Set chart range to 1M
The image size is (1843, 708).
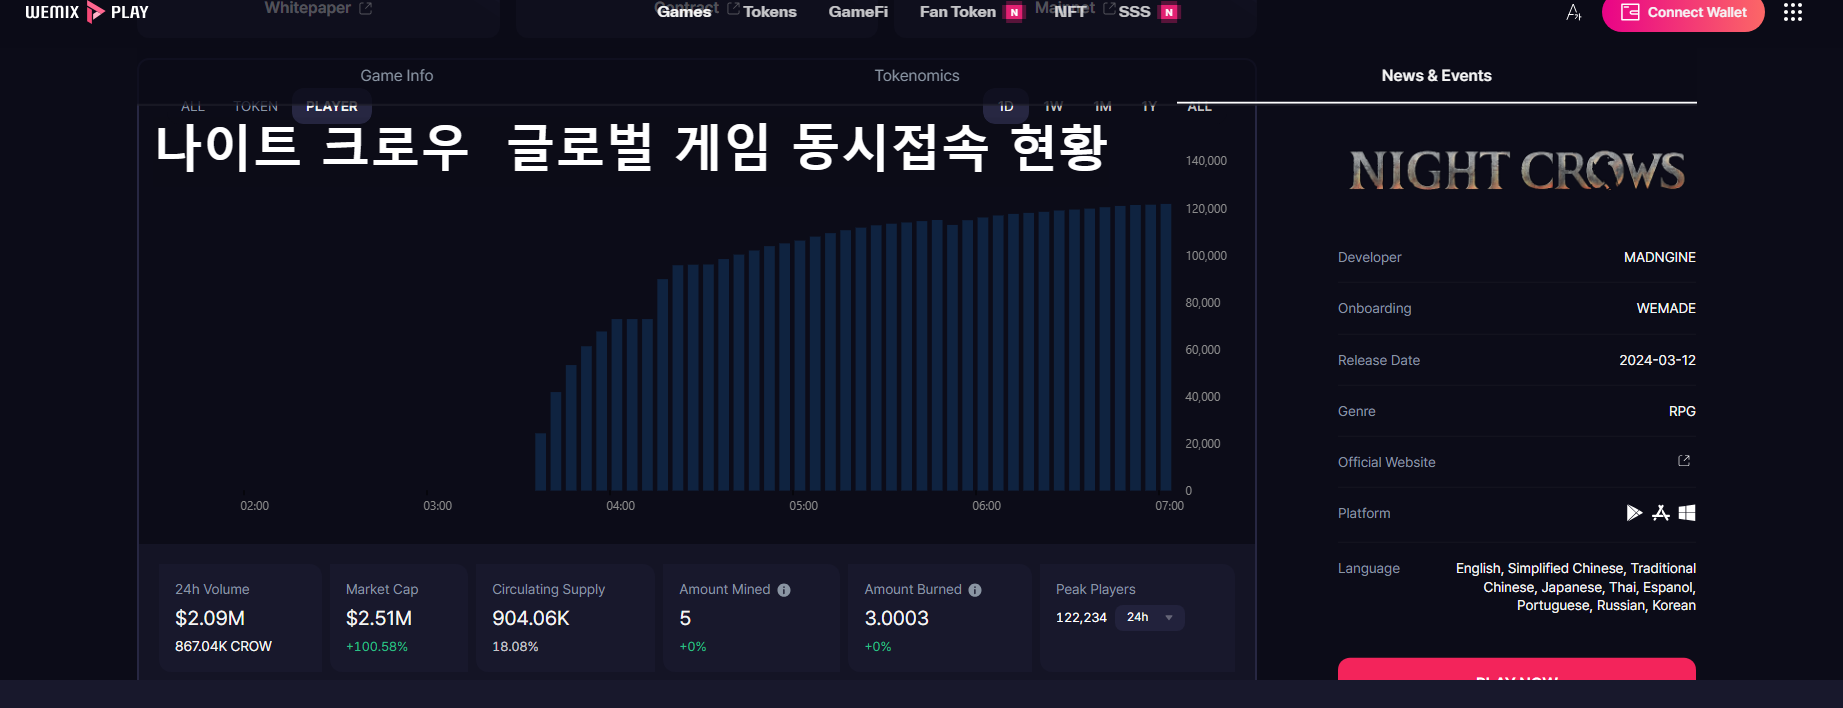click(x=1103, y=106)
